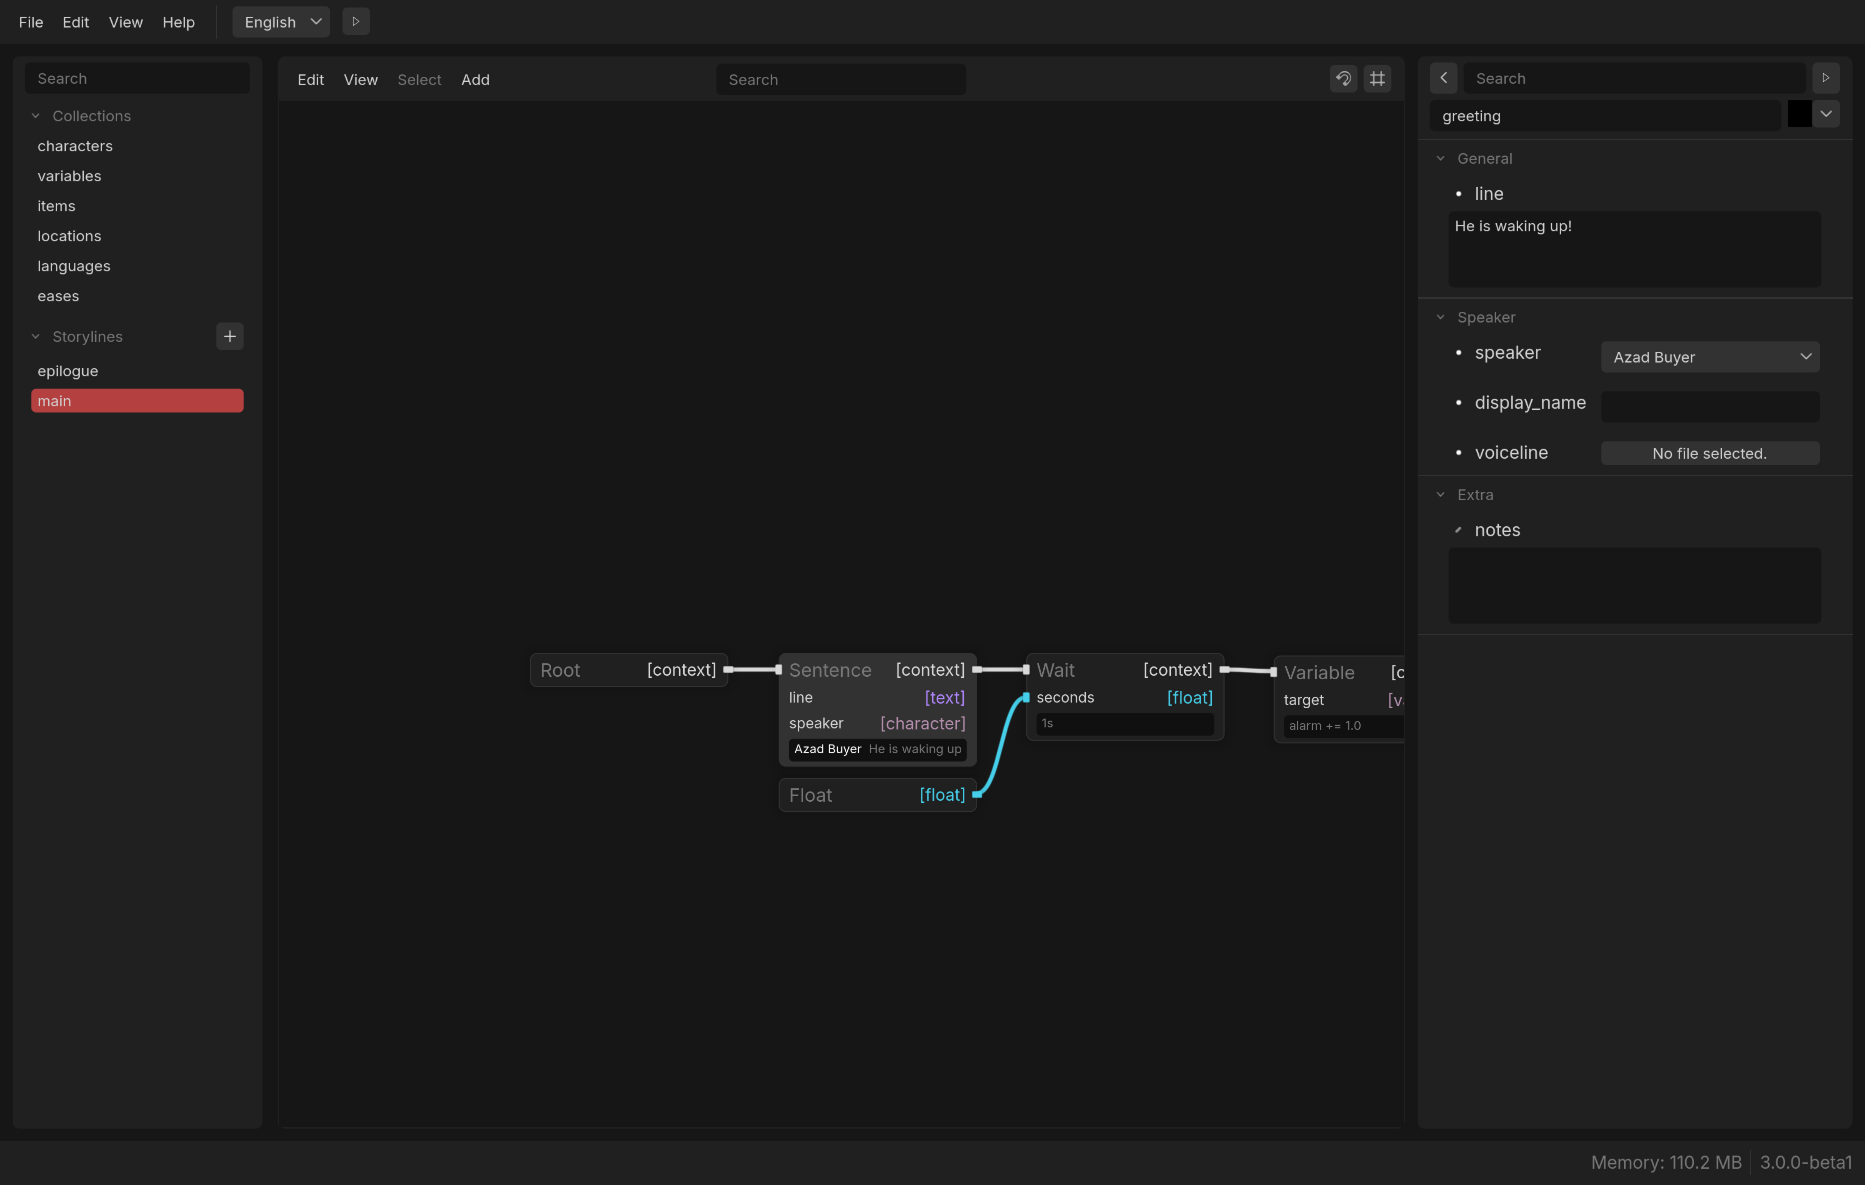Screen dimensions: 1865x1185
Task: Select the Wait node header
Action: click(x=1124, y=670)
